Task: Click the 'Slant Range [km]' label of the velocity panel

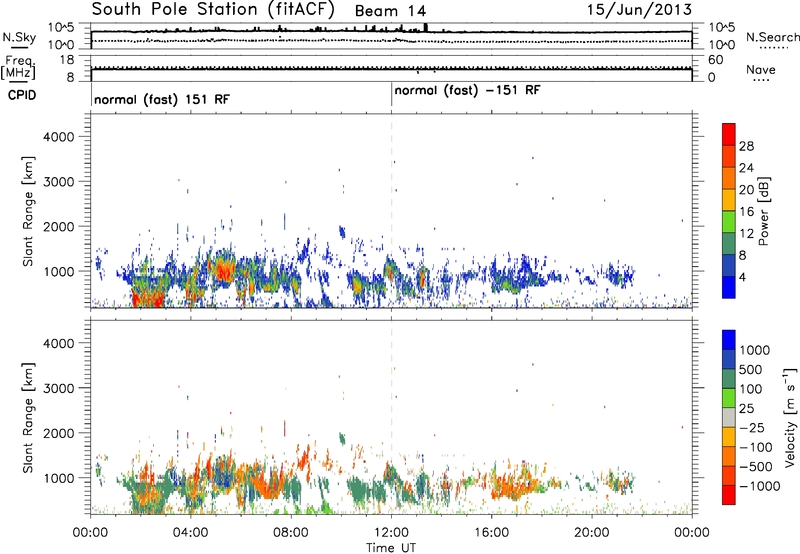Action: coord(28,418)
